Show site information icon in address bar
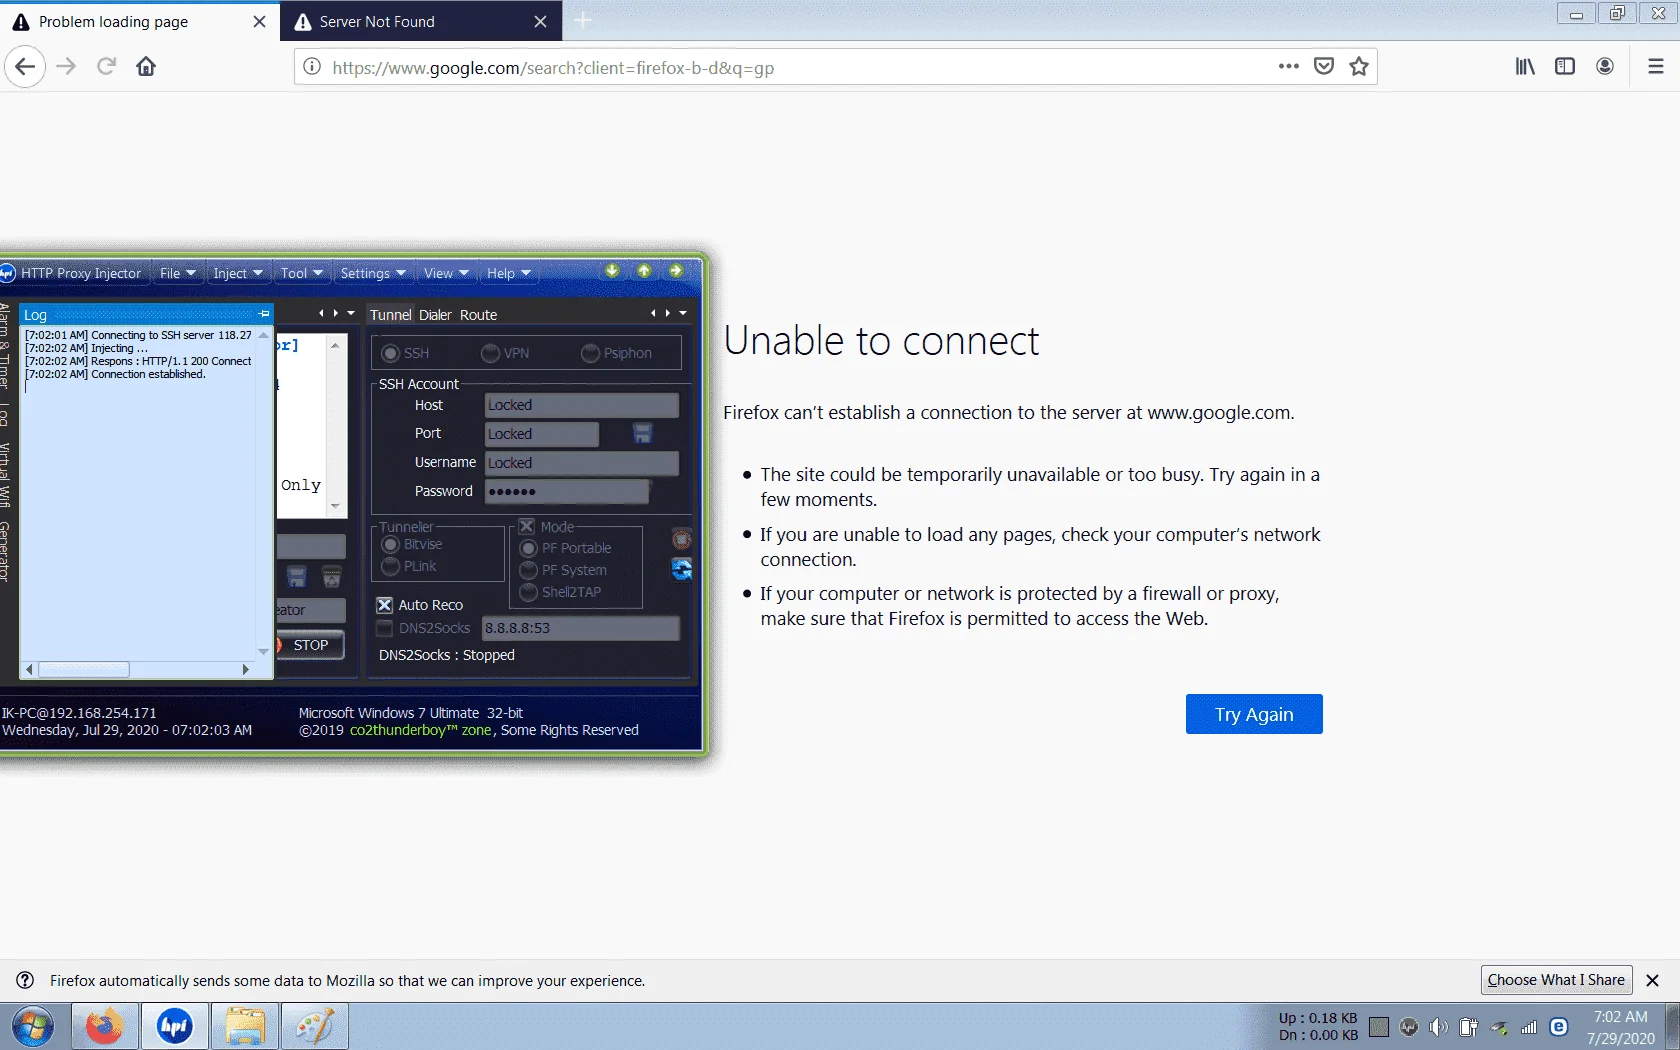Image resolution: width=1680 pixels, height=1050 pixels. pos(312,67)
